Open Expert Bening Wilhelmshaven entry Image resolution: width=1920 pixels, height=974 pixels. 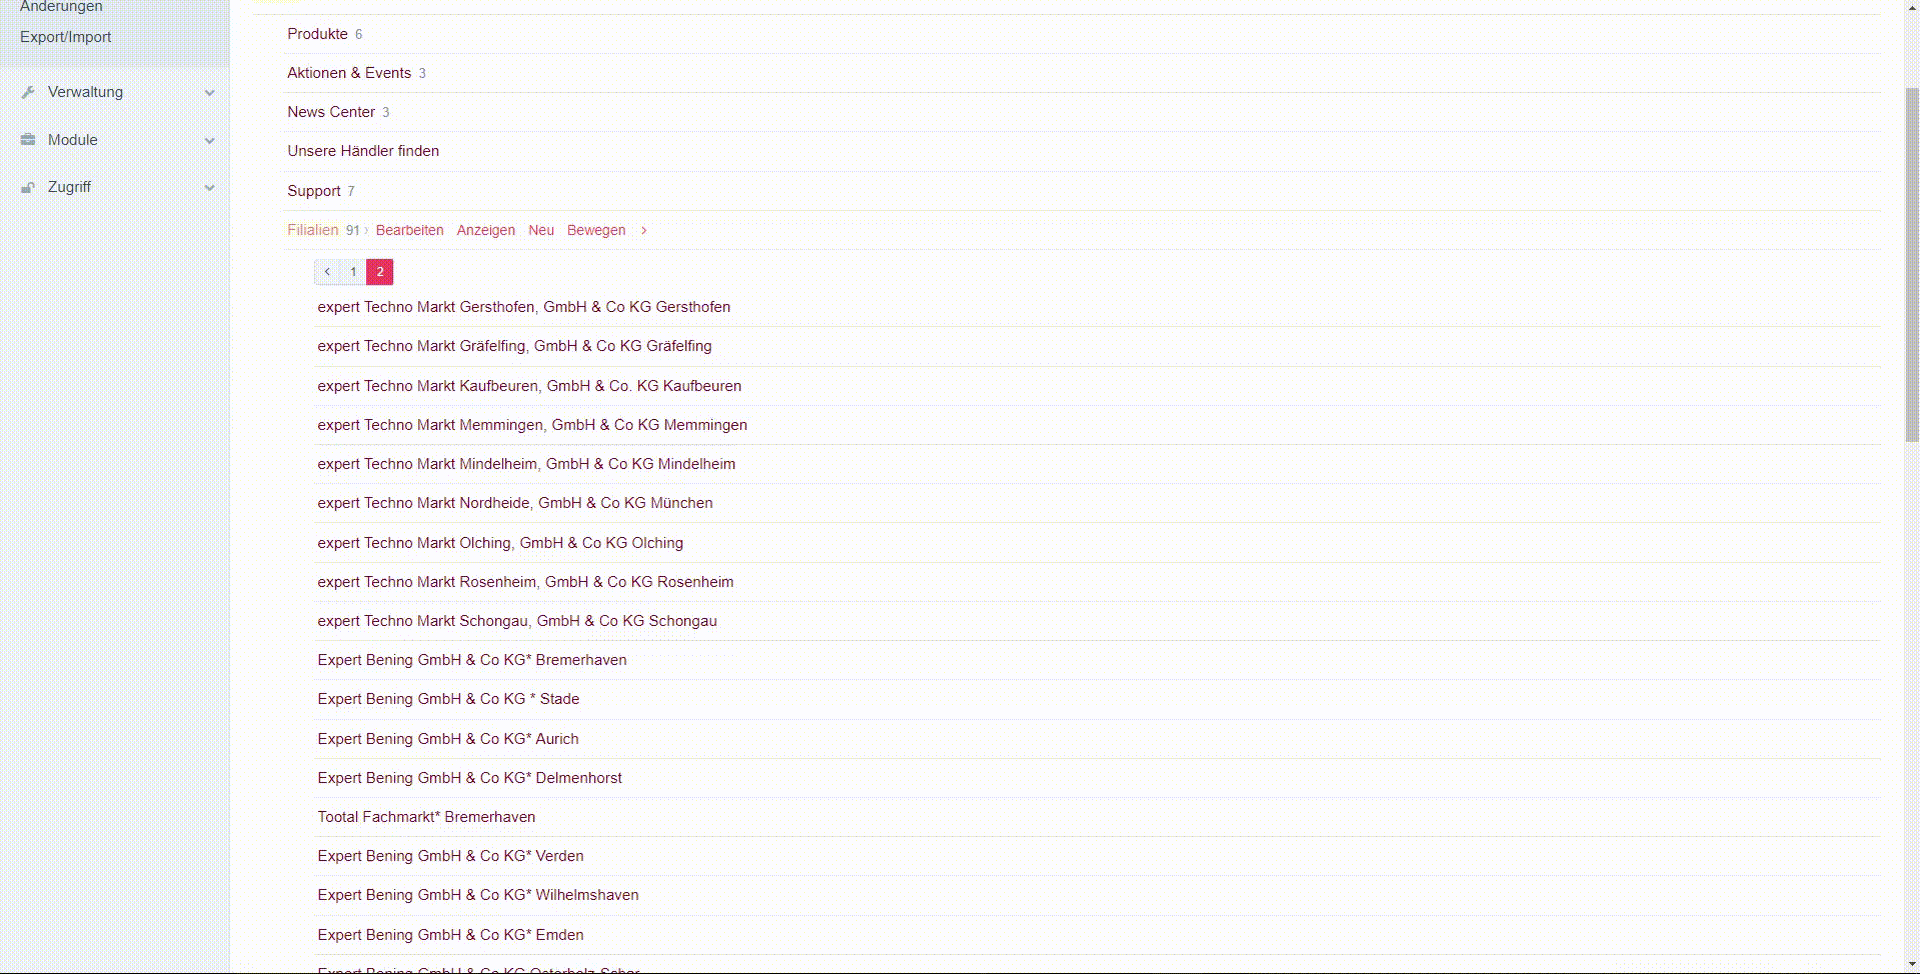[x=478, y=895]
